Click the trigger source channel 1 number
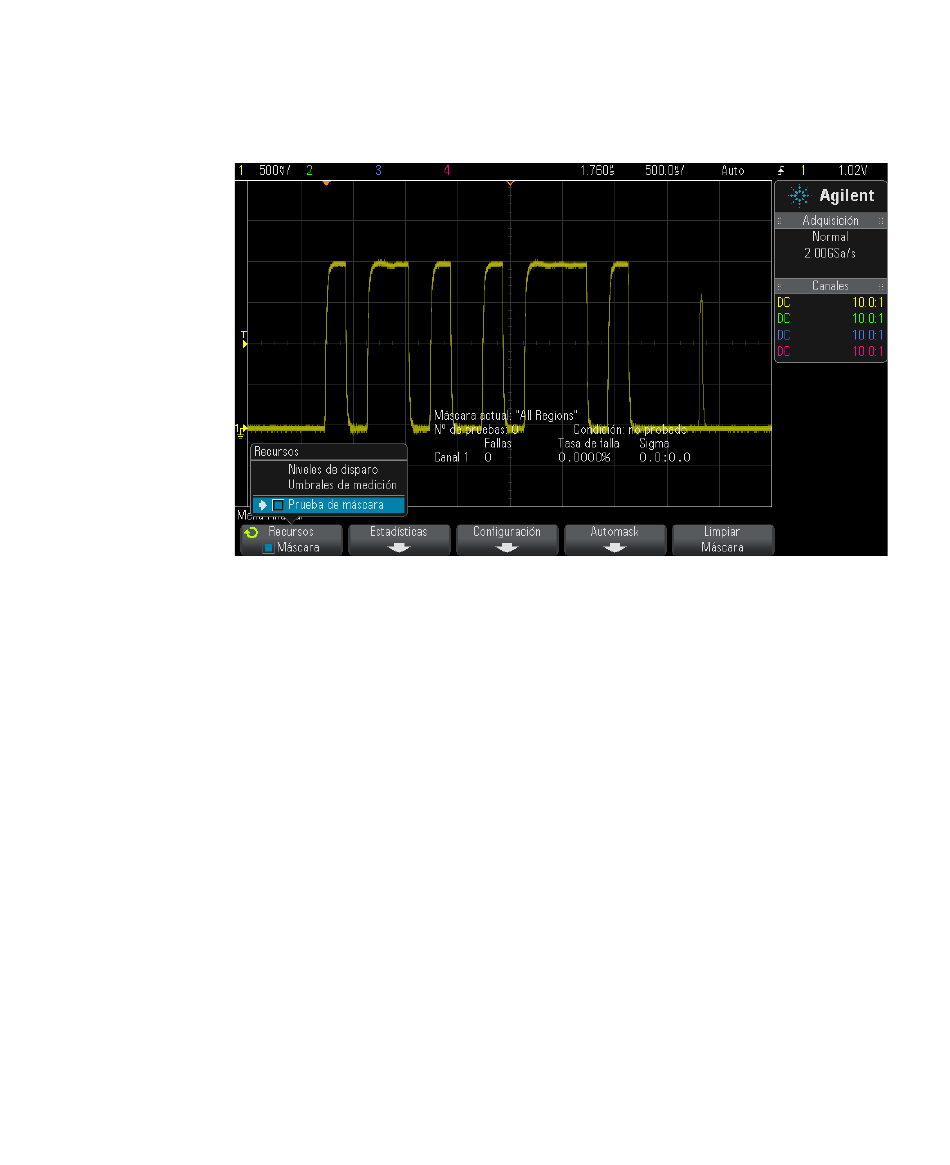Viewport: 950px width, 1165px height. 803,170
